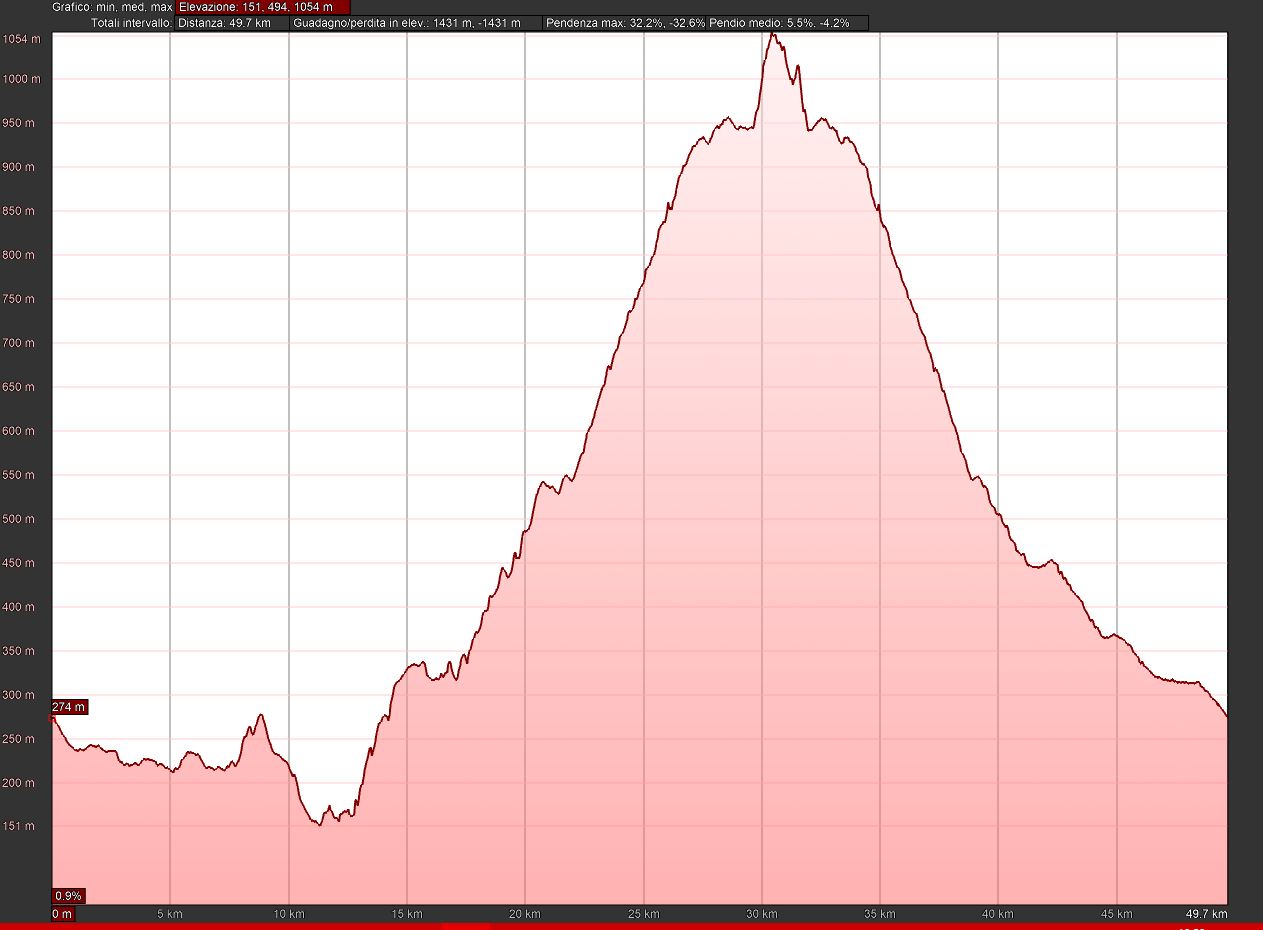
Task: Click the 0.9% slope indicator label
Action: pos(68,895)
